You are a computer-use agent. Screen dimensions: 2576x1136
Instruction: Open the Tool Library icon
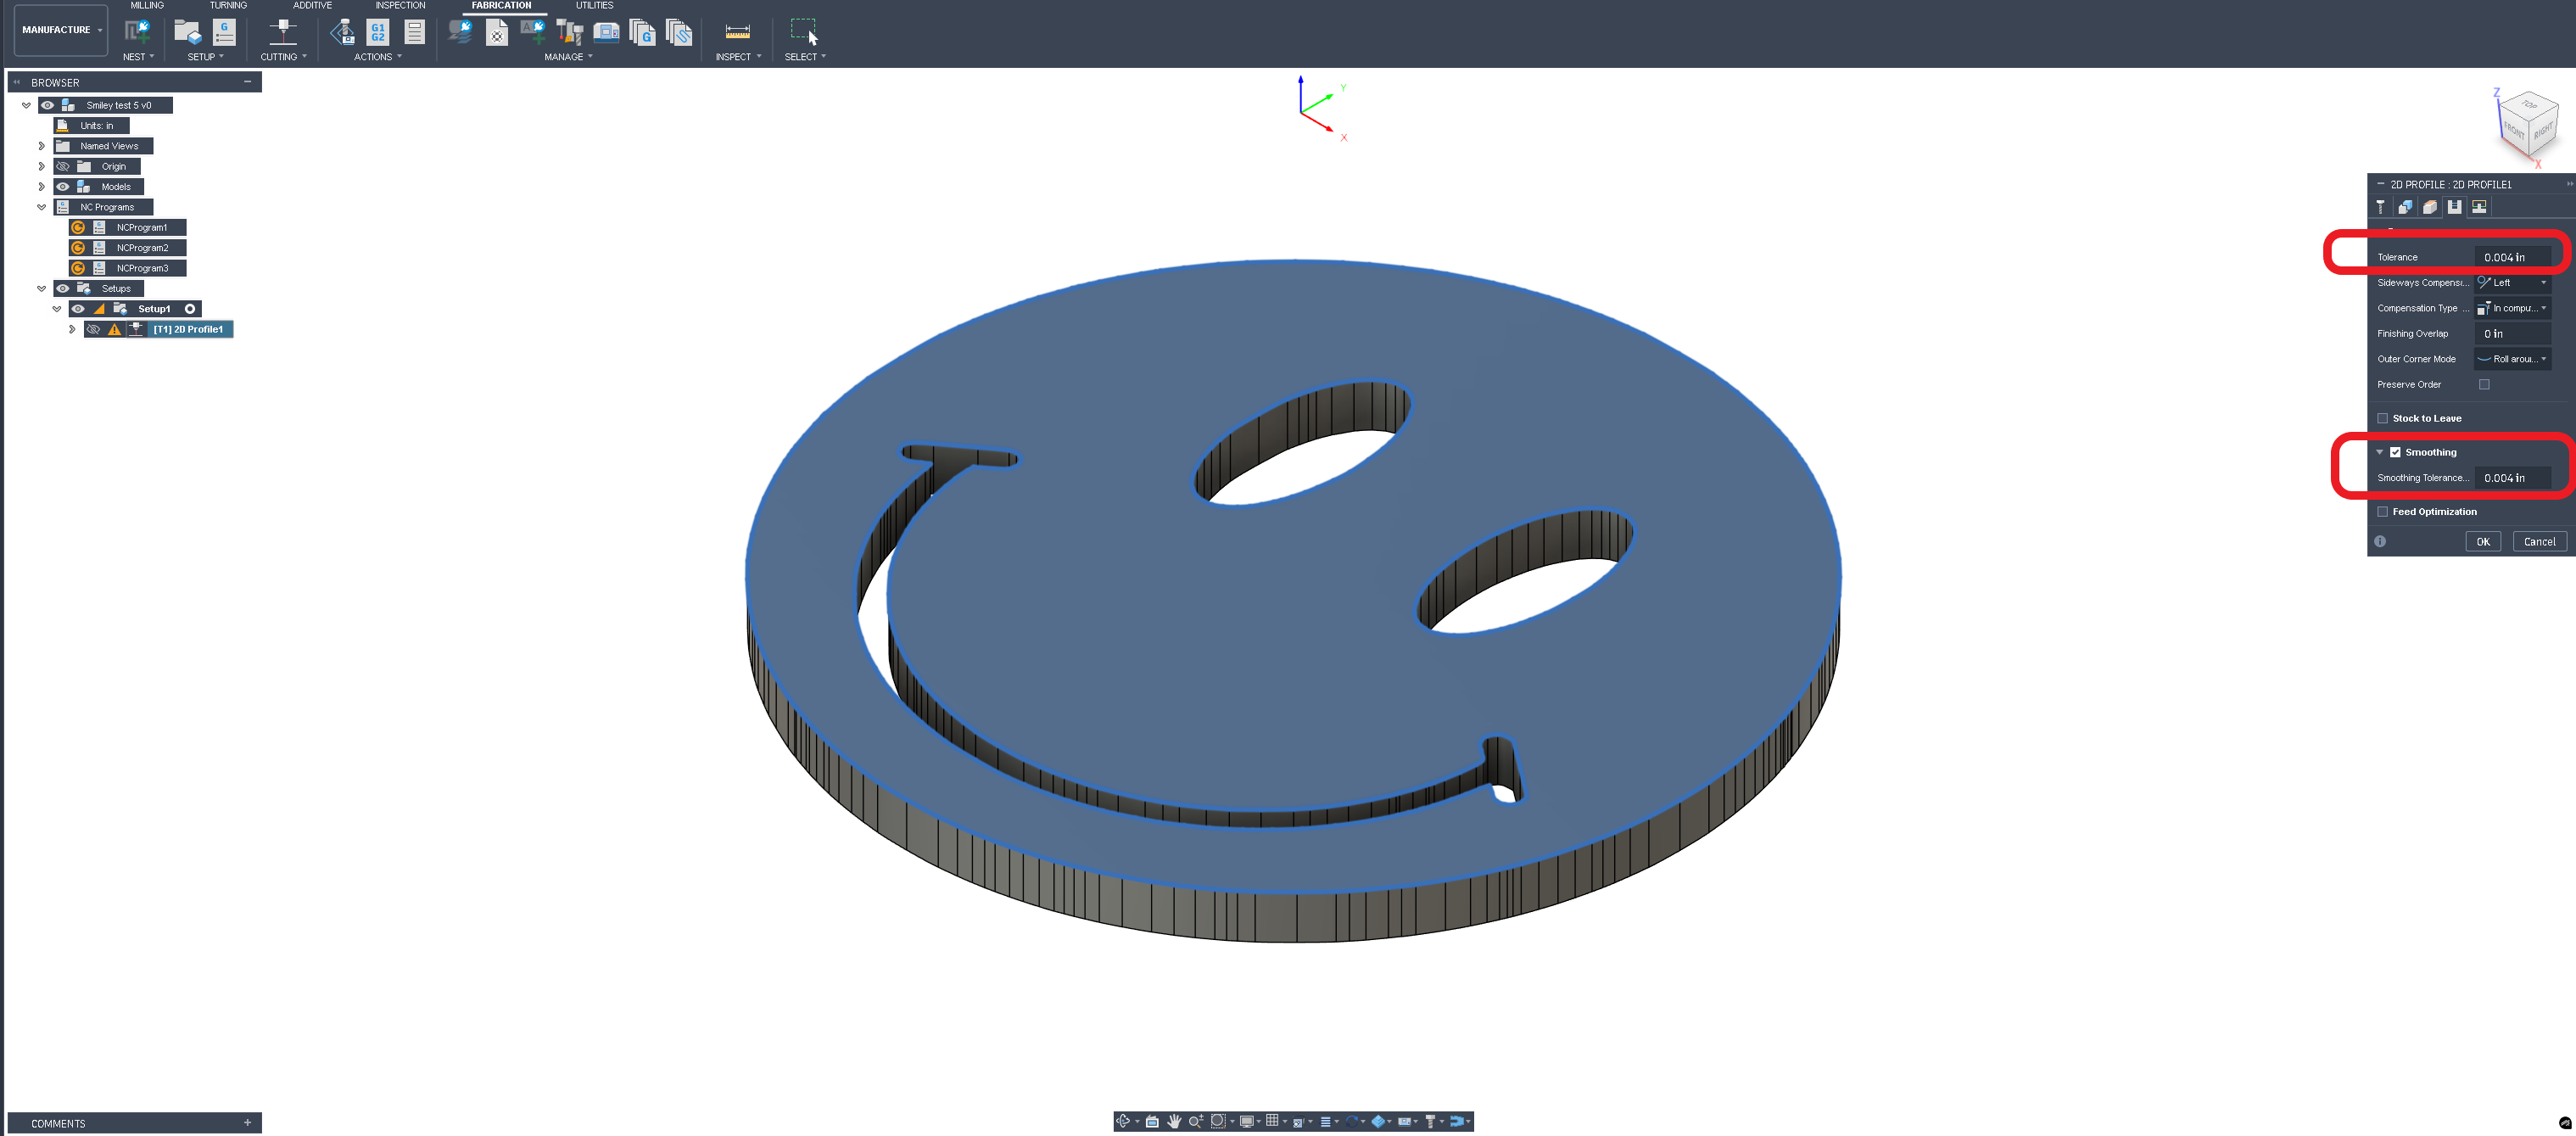[x=569, y=32]
